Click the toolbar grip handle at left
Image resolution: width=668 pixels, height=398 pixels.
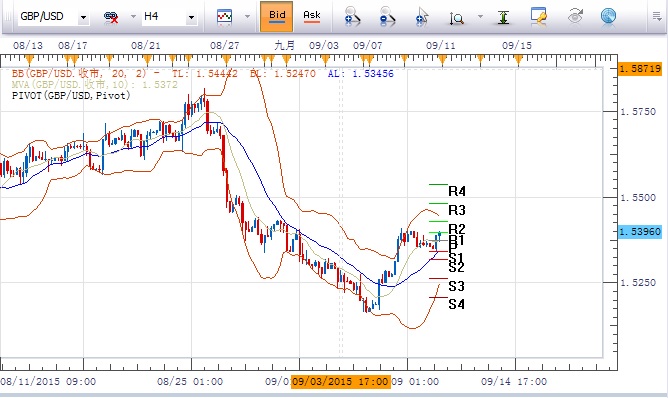(7, 17)
